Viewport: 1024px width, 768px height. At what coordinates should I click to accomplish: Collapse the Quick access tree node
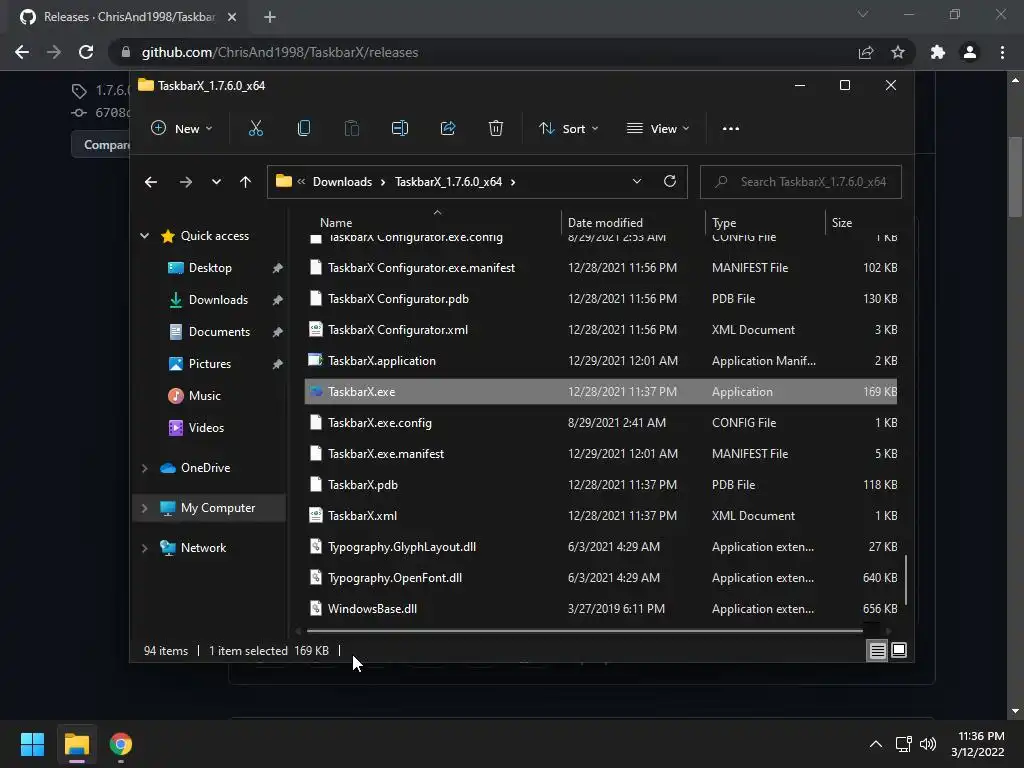144,236
